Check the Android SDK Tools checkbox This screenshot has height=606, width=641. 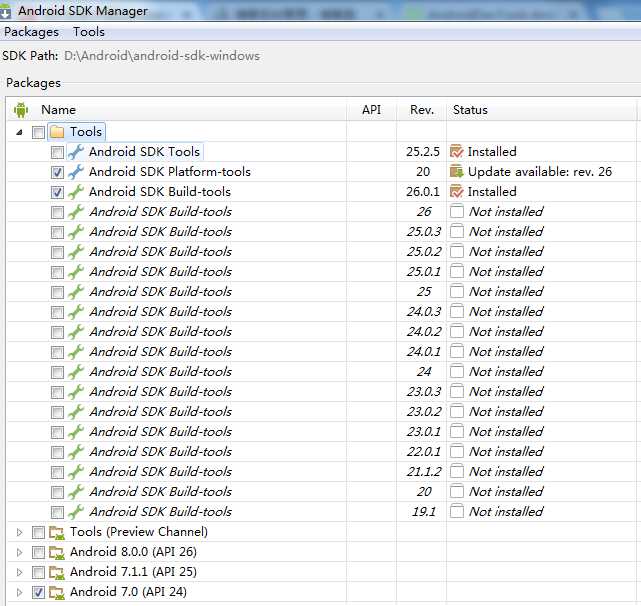click(x=57, y=152)
